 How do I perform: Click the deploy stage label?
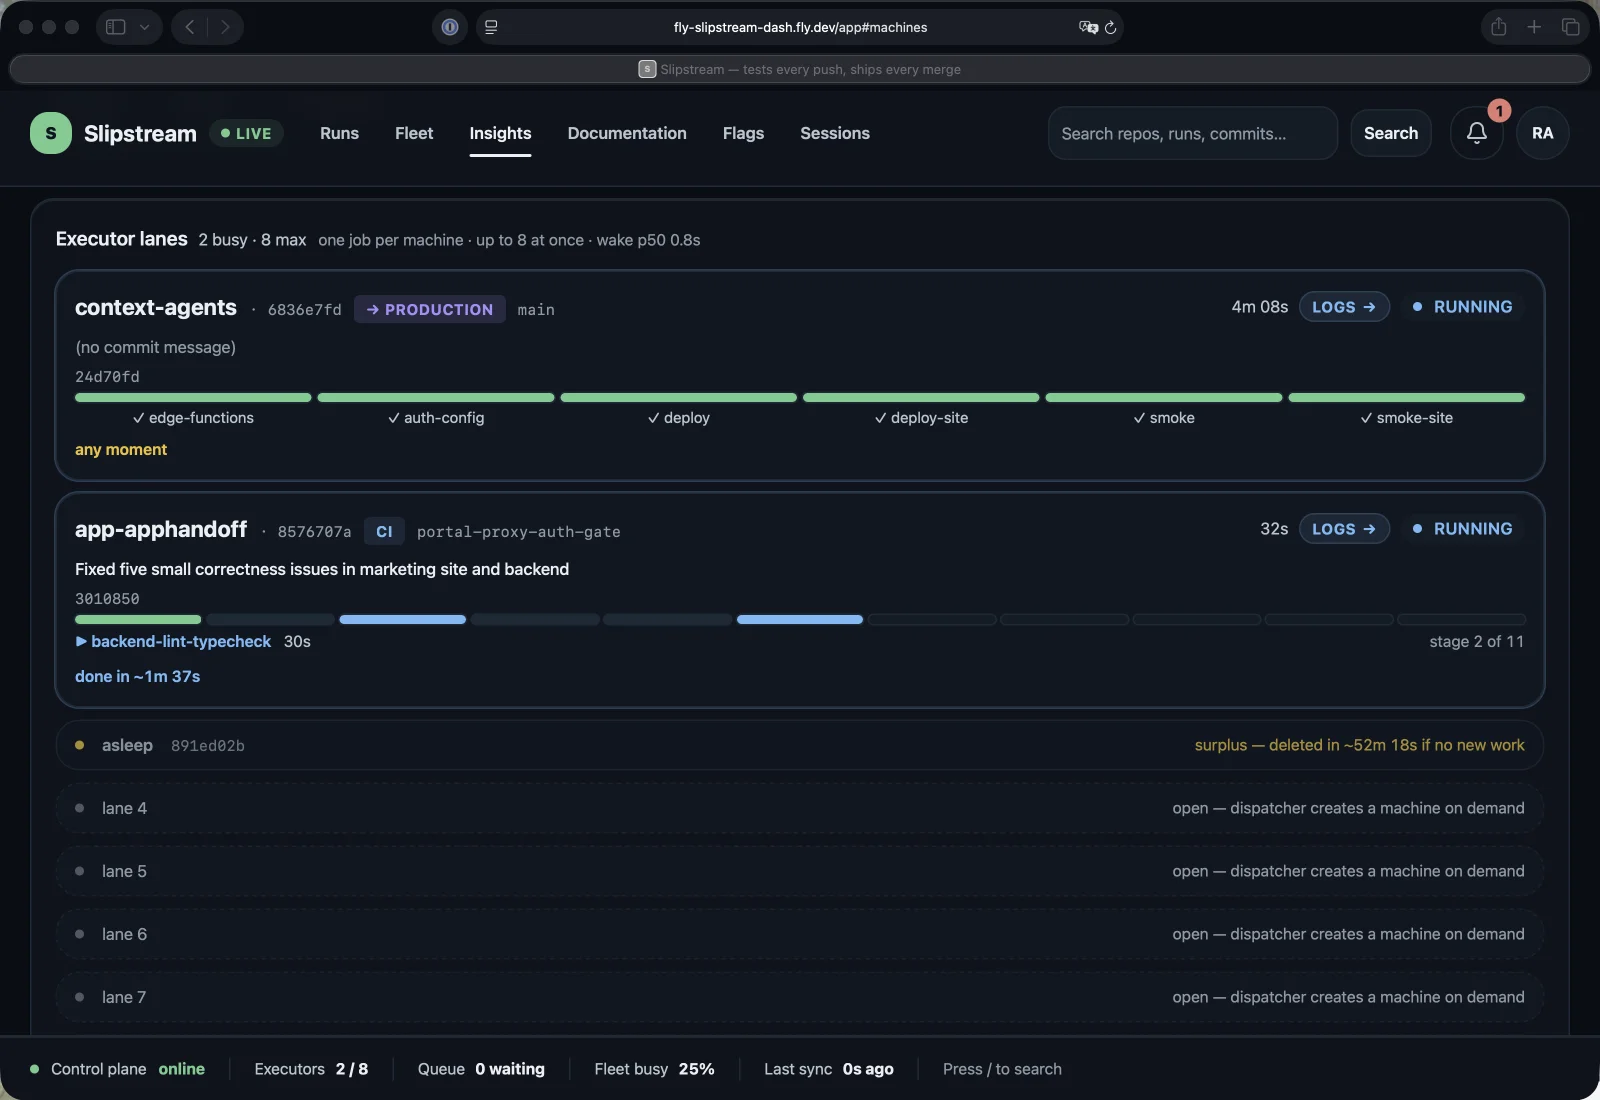click(x=678, y=418)
